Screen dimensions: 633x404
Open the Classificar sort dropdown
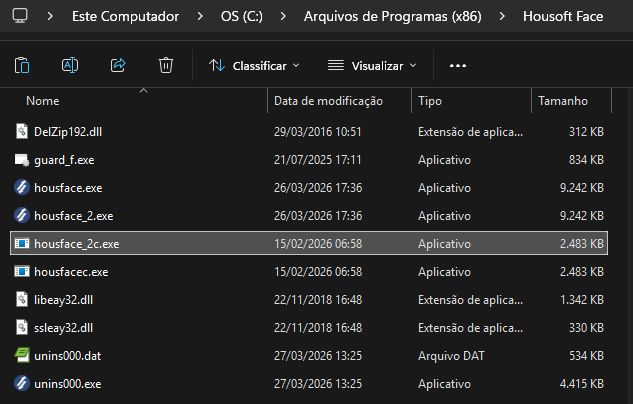click(x=254, y=66)
